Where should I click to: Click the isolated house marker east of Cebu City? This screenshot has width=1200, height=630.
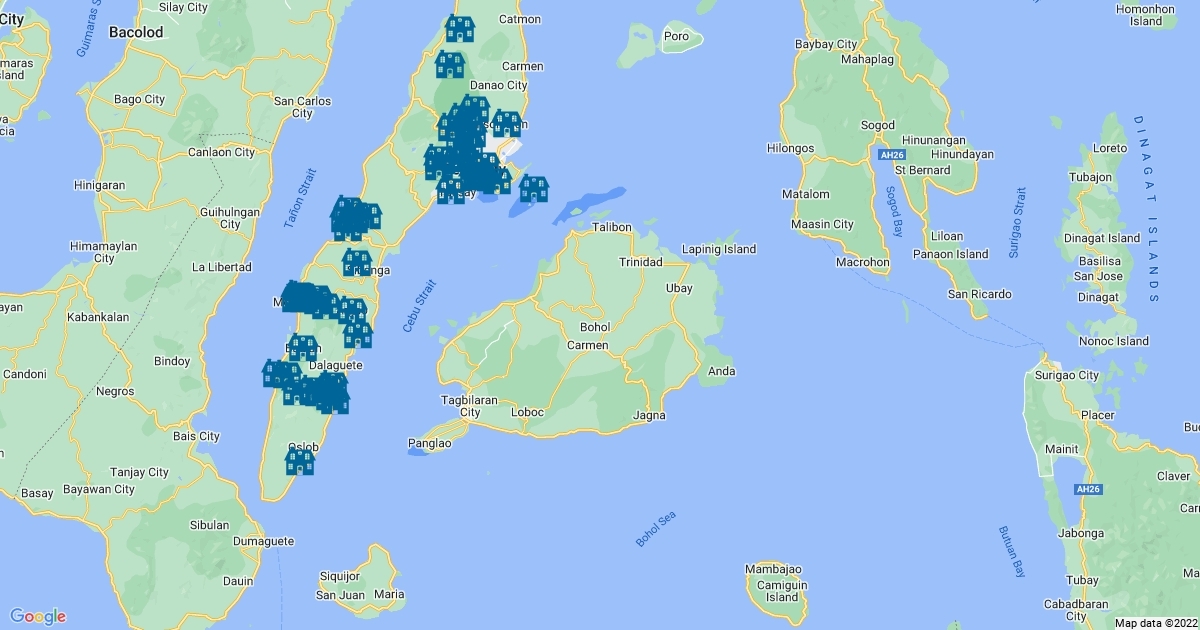(x=534, y=188)
